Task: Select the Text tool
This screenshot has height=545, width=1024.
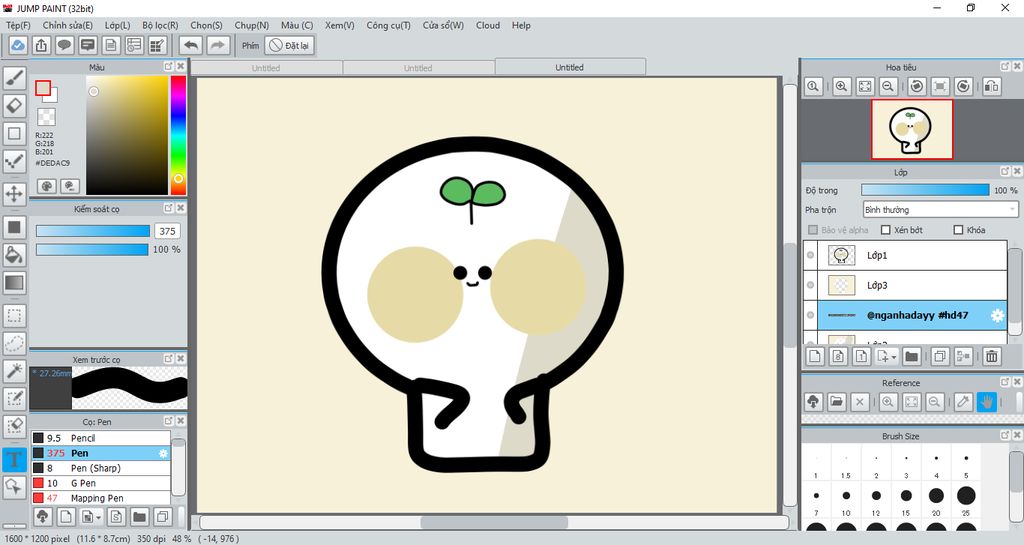Action: (14, 459)
